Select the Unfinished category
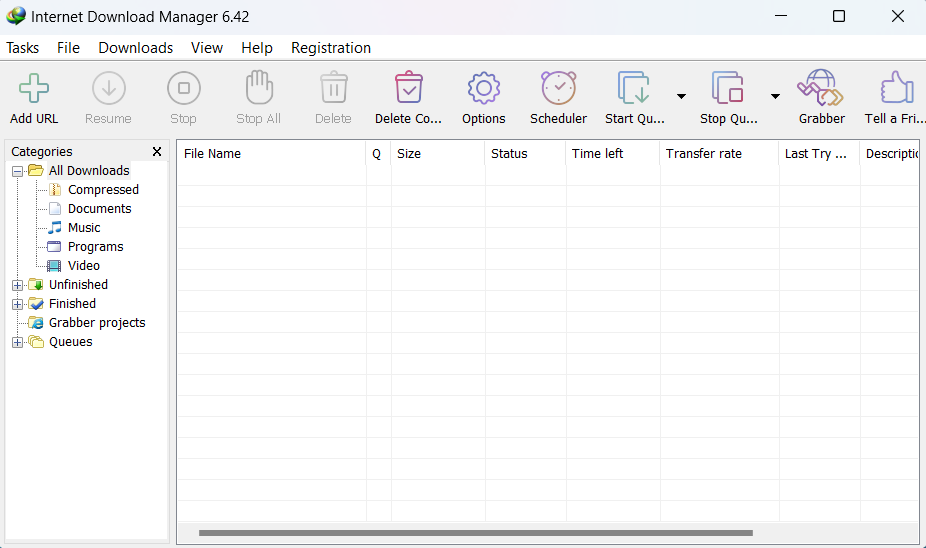 point(79,285)
